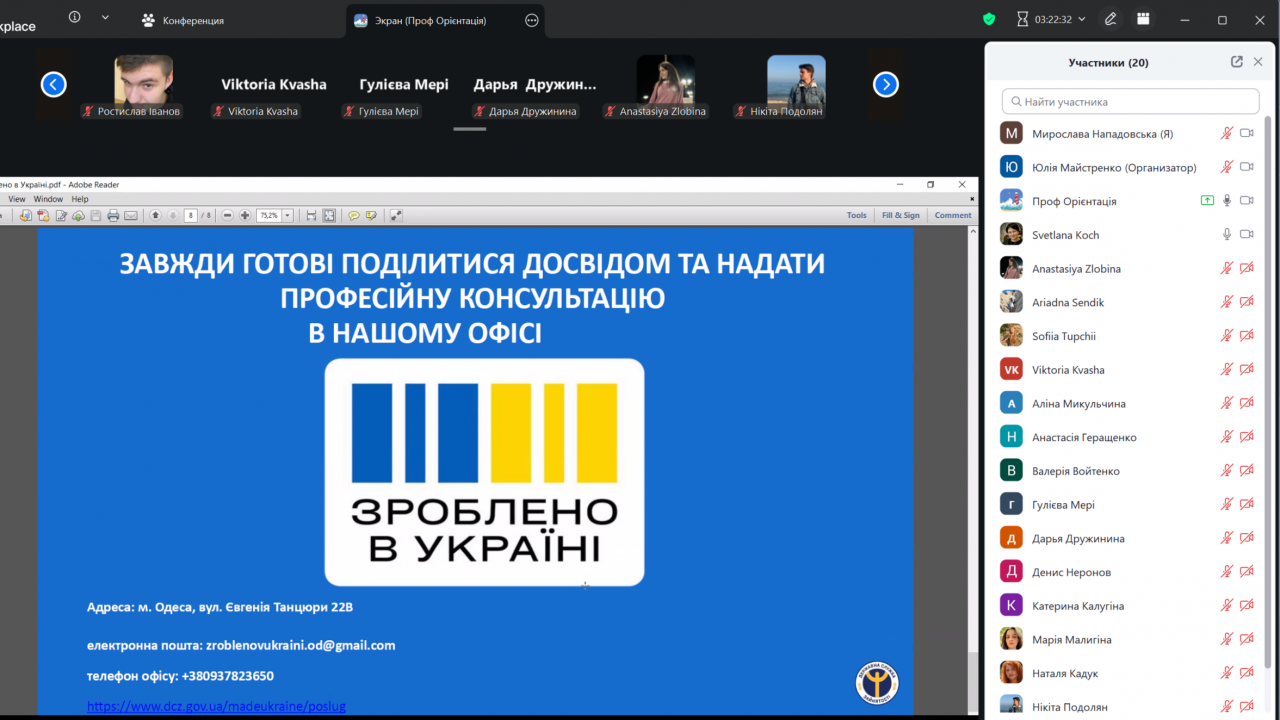Click the Fill & Sign button
Viewport: 1280px width, 720px height.
[900, 215]
